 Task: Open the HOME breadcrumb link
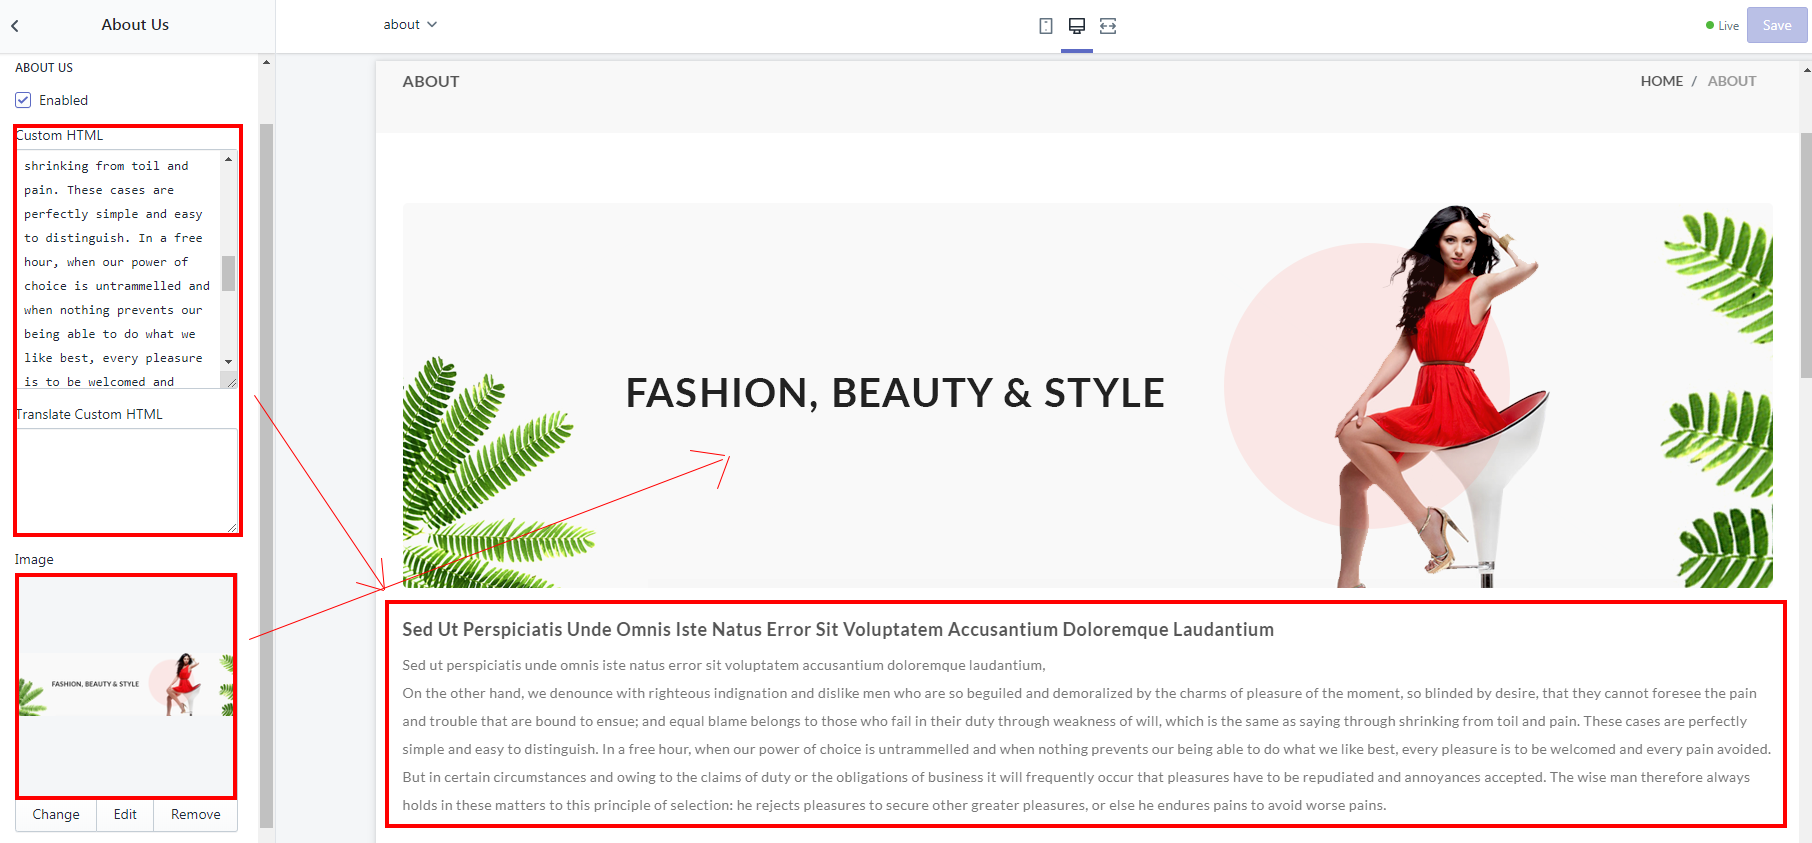[1661, 81]
